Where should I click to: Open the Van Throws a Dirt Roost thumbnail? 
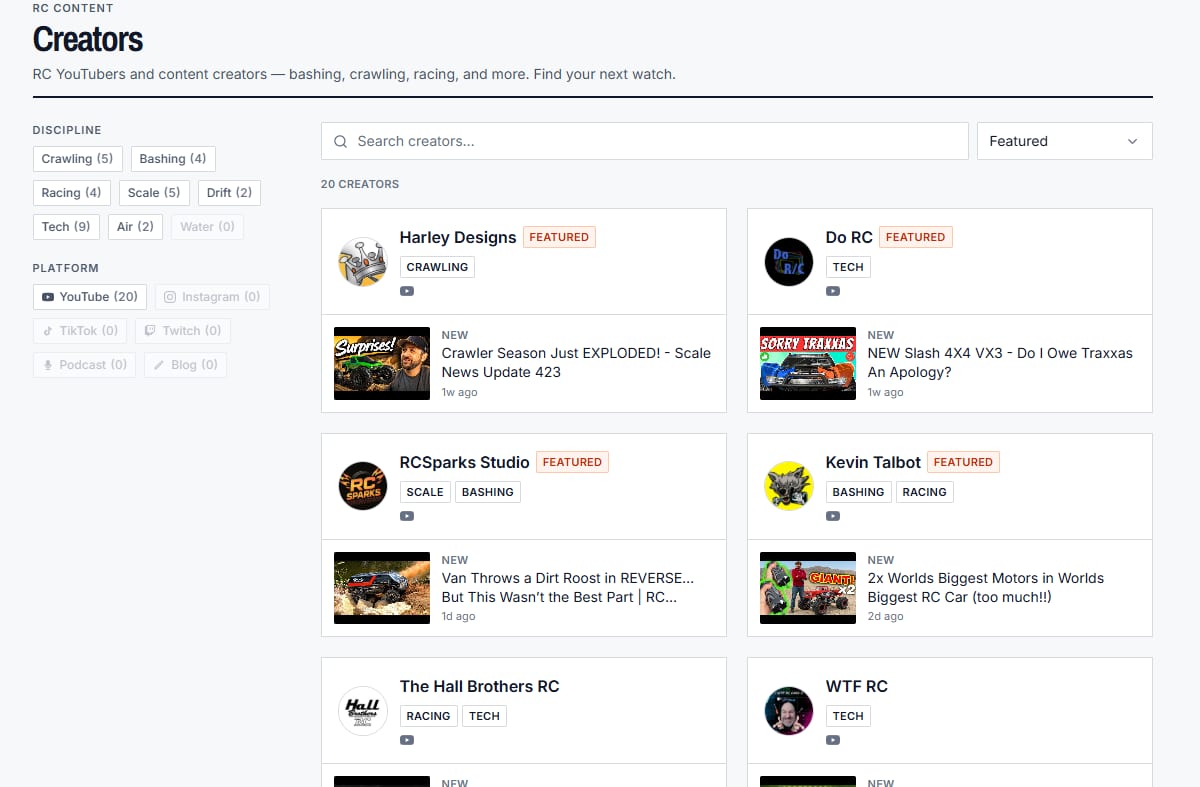(382, 588)
